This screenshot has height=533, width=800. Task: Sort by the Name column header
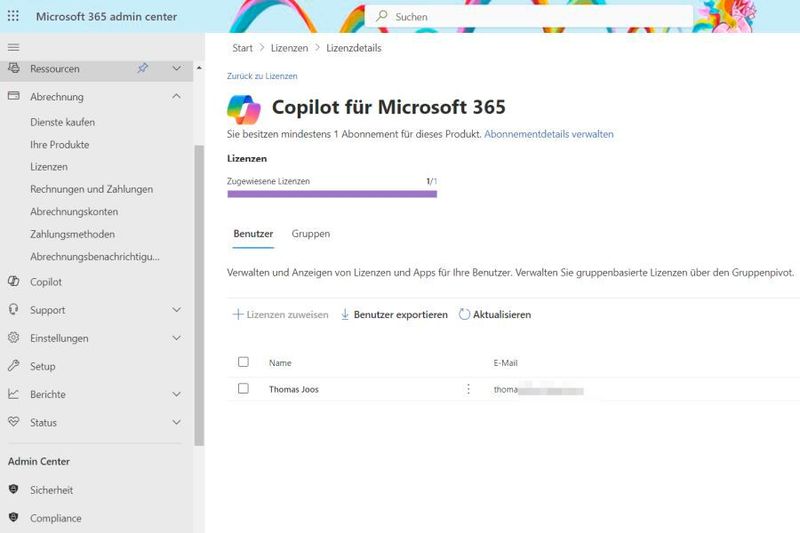(280, 363)
